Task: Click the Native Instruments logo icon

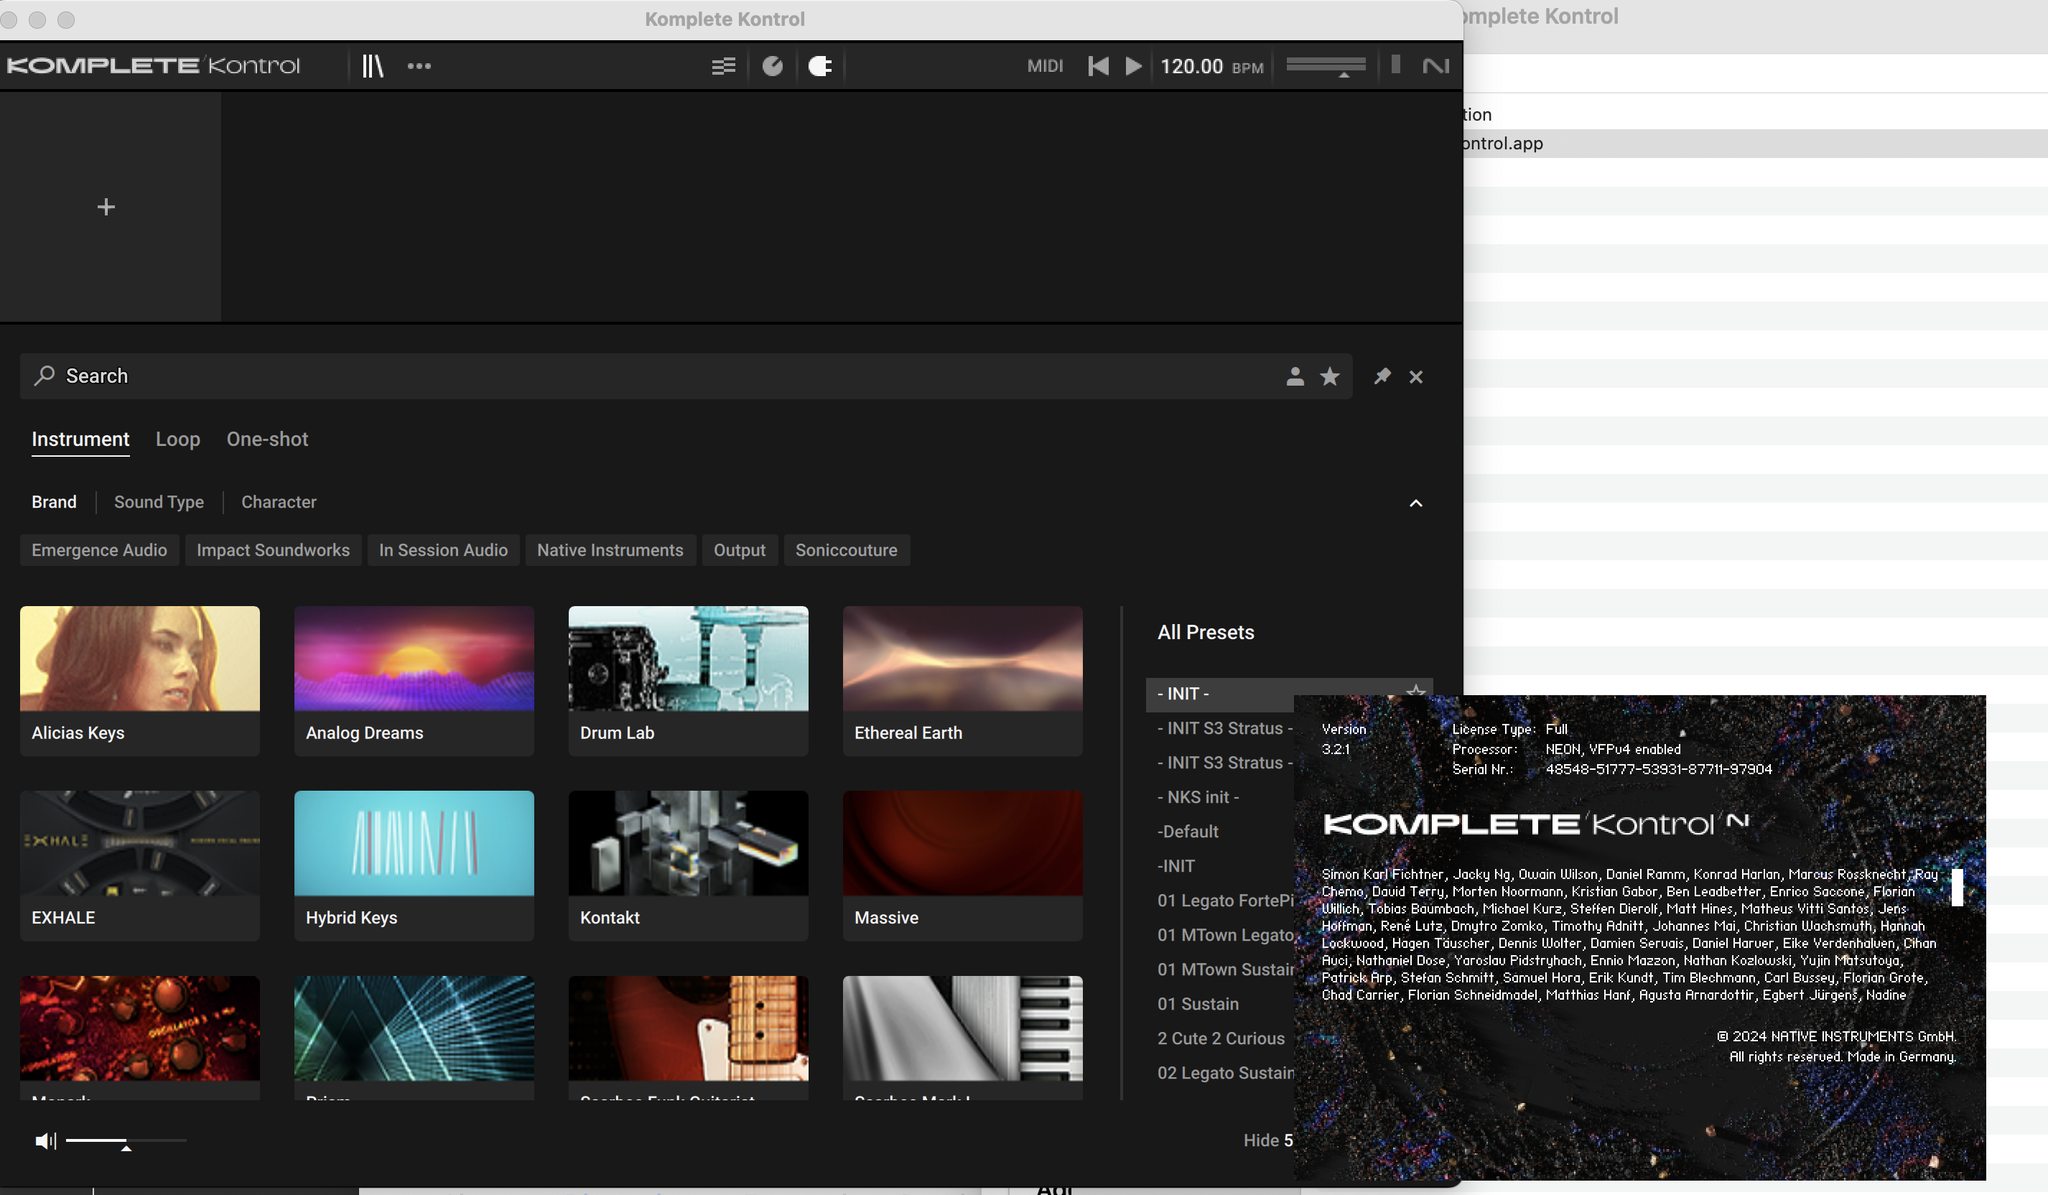Action: (x=1435, y=66)
